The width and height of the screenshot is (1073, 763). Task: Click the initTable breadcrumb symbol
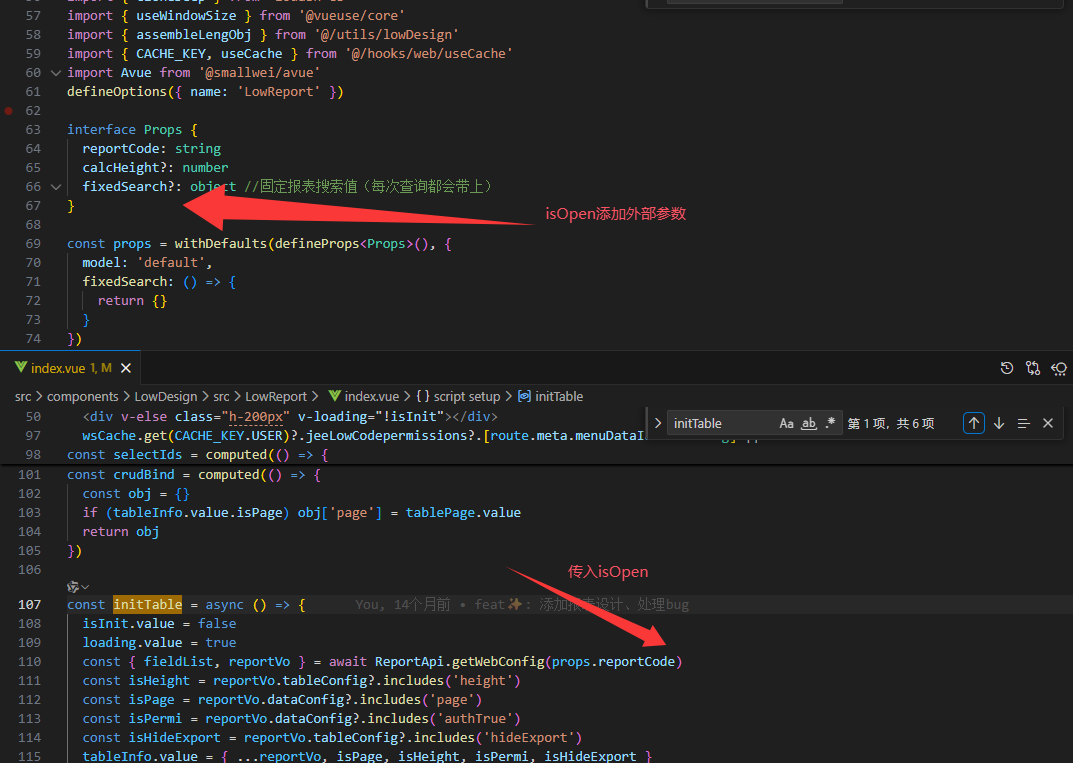(x=558, y=396)
